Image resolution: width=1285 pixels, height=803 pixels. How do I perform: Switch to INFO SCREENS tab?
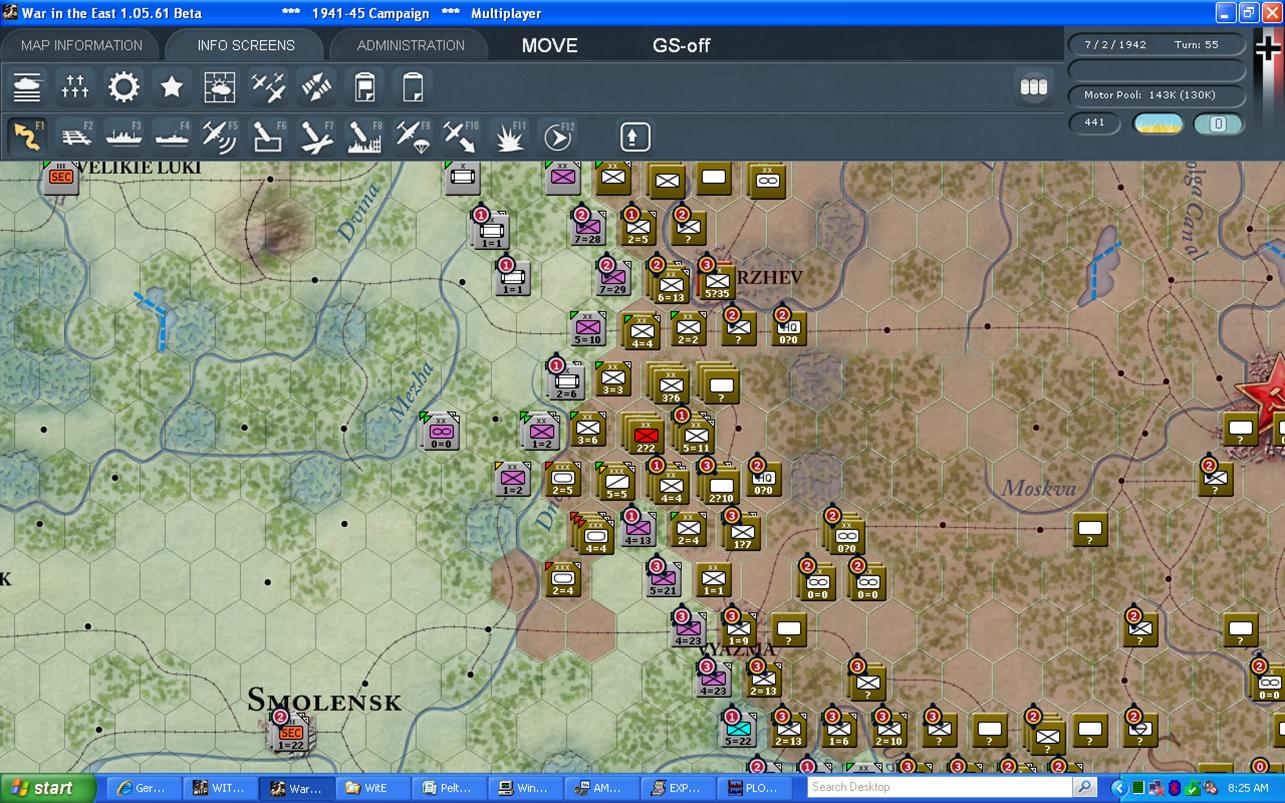(x=246, y=45)
